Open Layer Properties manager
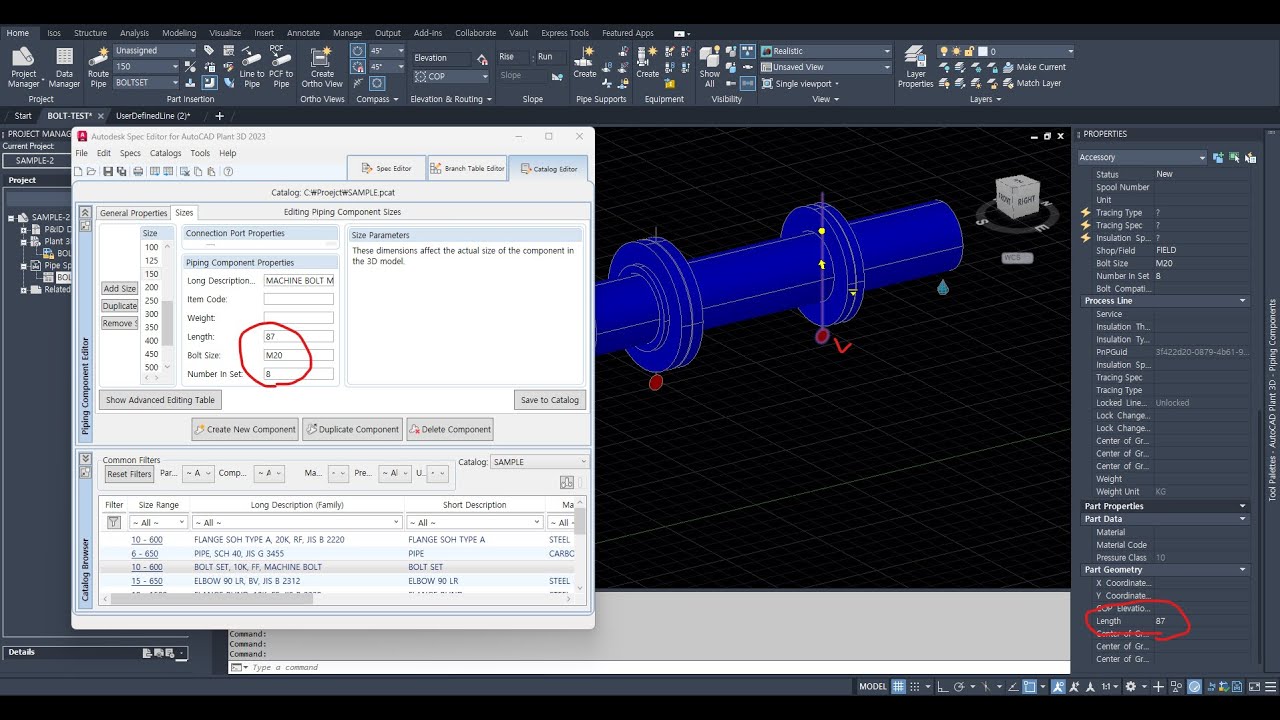 (x=915, y=67)
